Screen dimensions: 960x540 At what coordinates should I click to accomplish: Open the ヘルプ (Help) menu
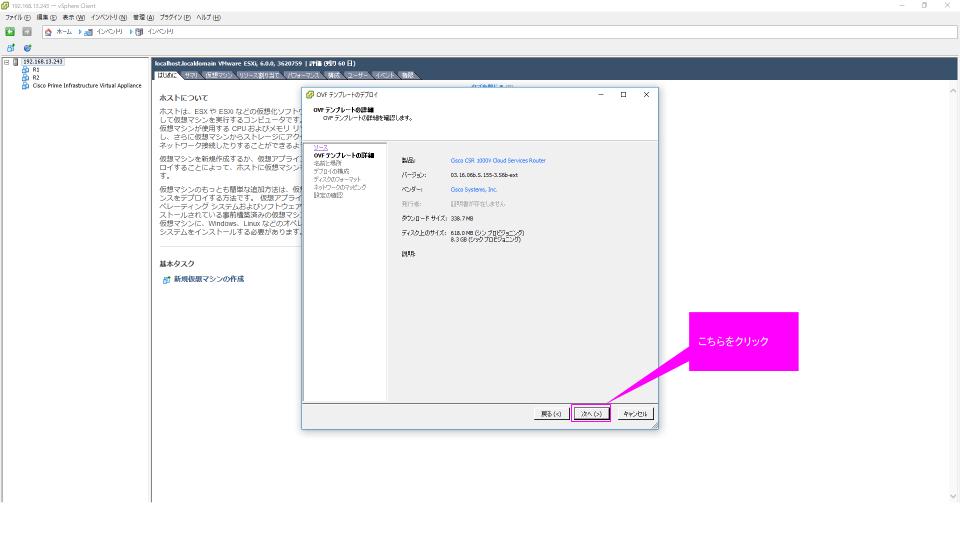(x=208, y=17)
